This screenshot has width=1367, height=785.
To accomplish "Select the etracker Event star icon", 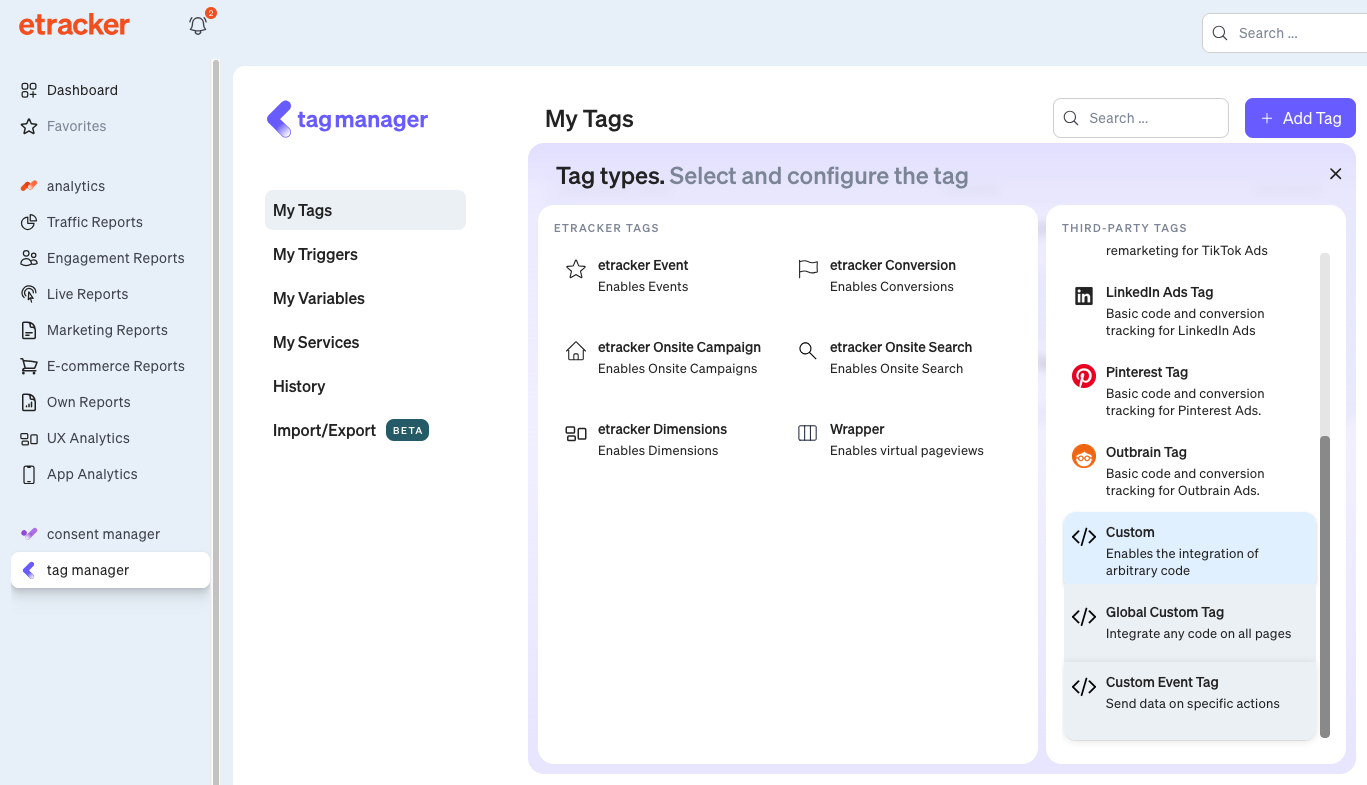I will tap(576, 269).
